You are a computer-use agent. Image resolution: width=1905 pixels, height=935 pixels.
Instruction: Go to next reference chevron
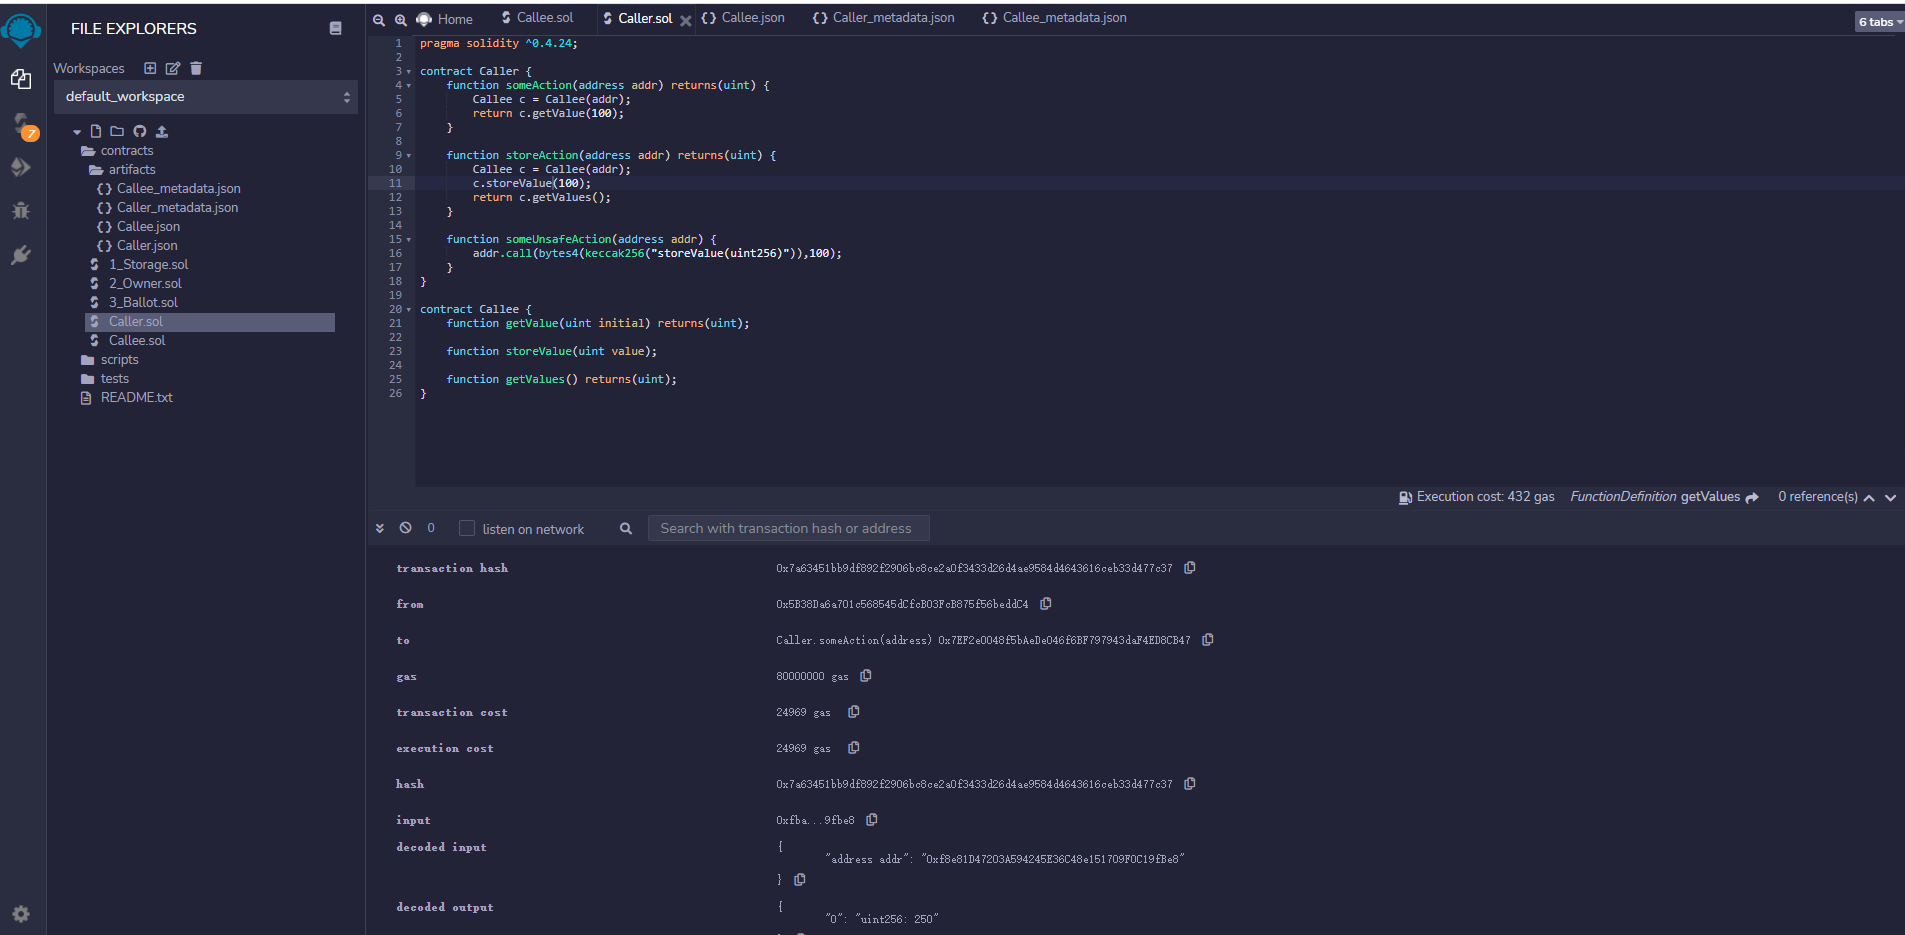(1890, 497)
